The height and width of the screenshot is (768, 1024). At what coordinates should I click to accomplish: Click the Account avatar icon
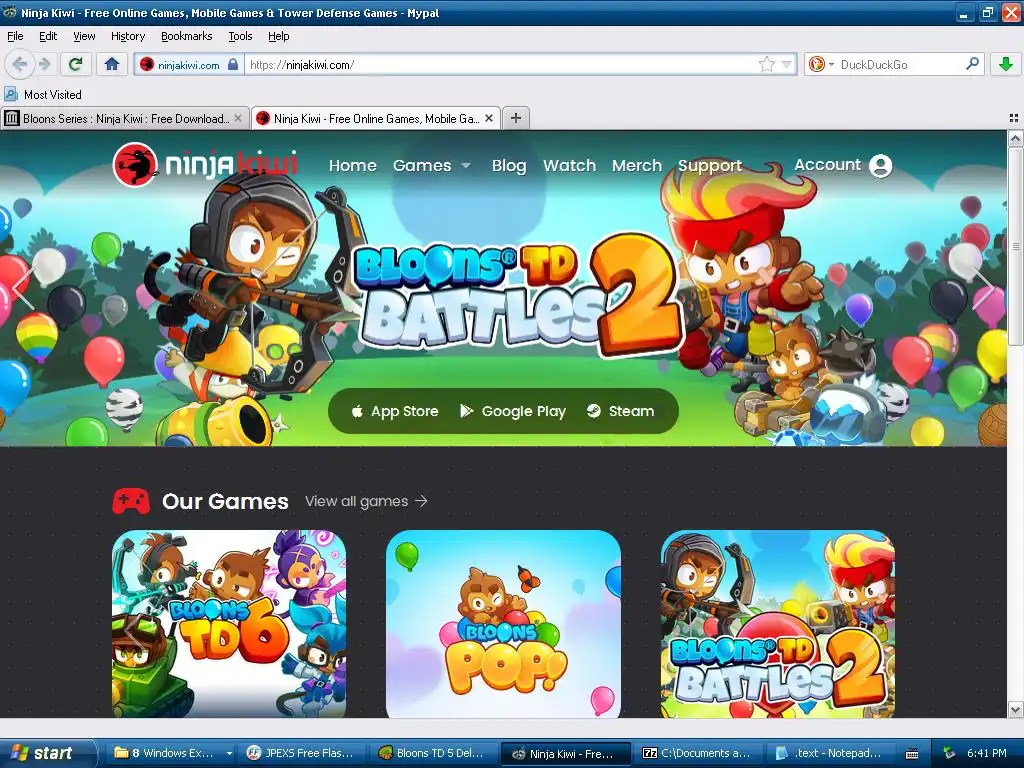point(880,166)
